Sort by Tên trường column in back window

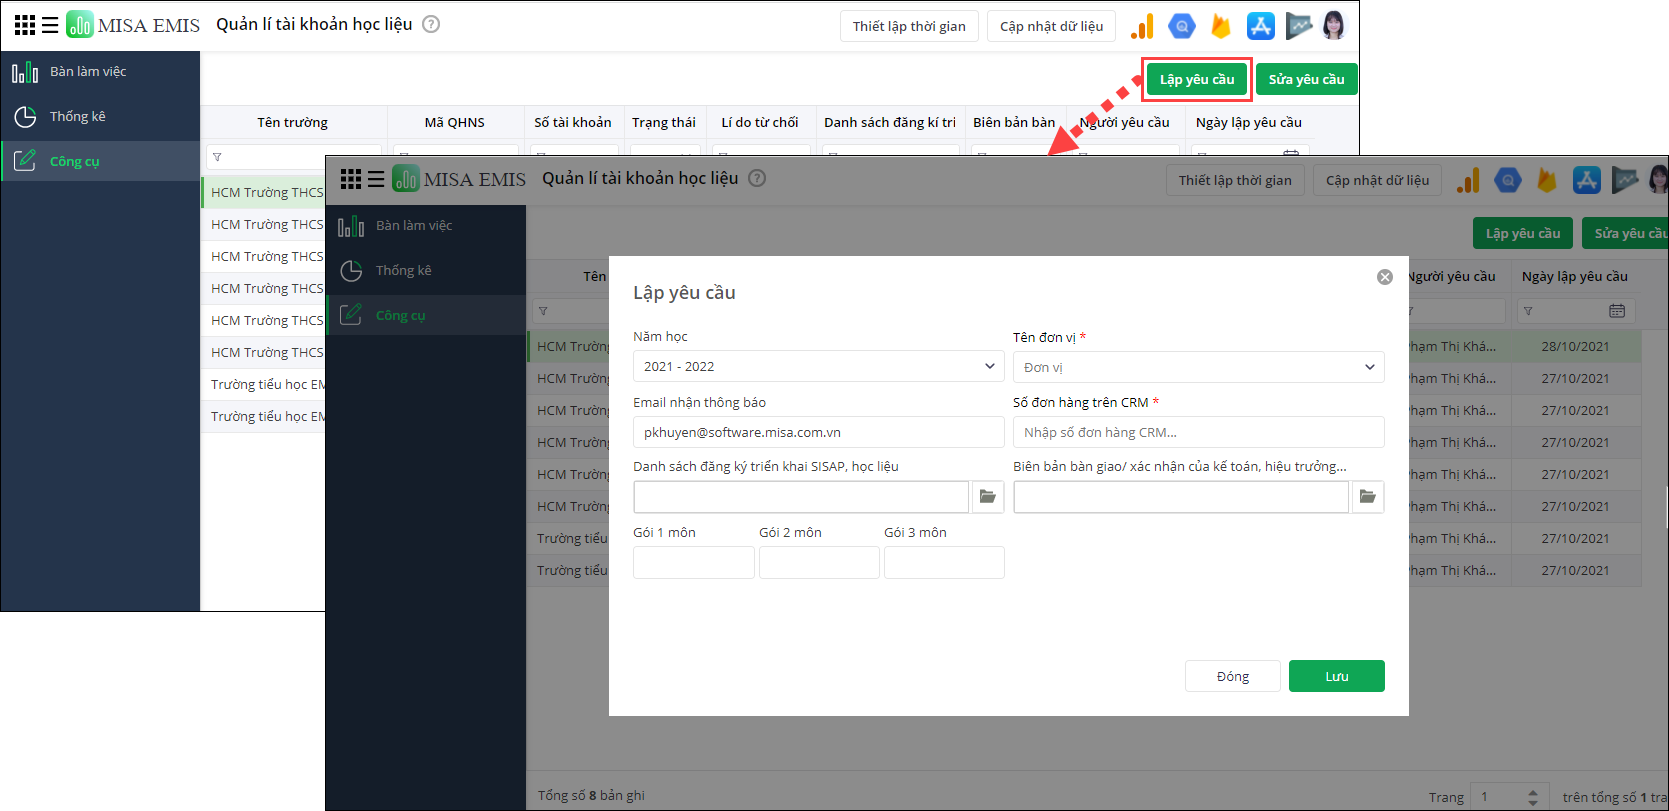(293, 122)
